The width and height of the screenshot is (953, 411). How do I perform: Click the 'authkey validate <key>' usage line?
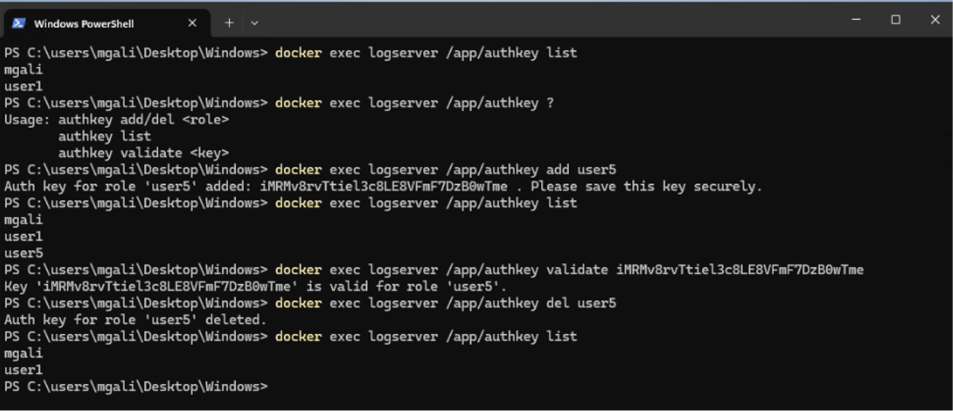143,153
